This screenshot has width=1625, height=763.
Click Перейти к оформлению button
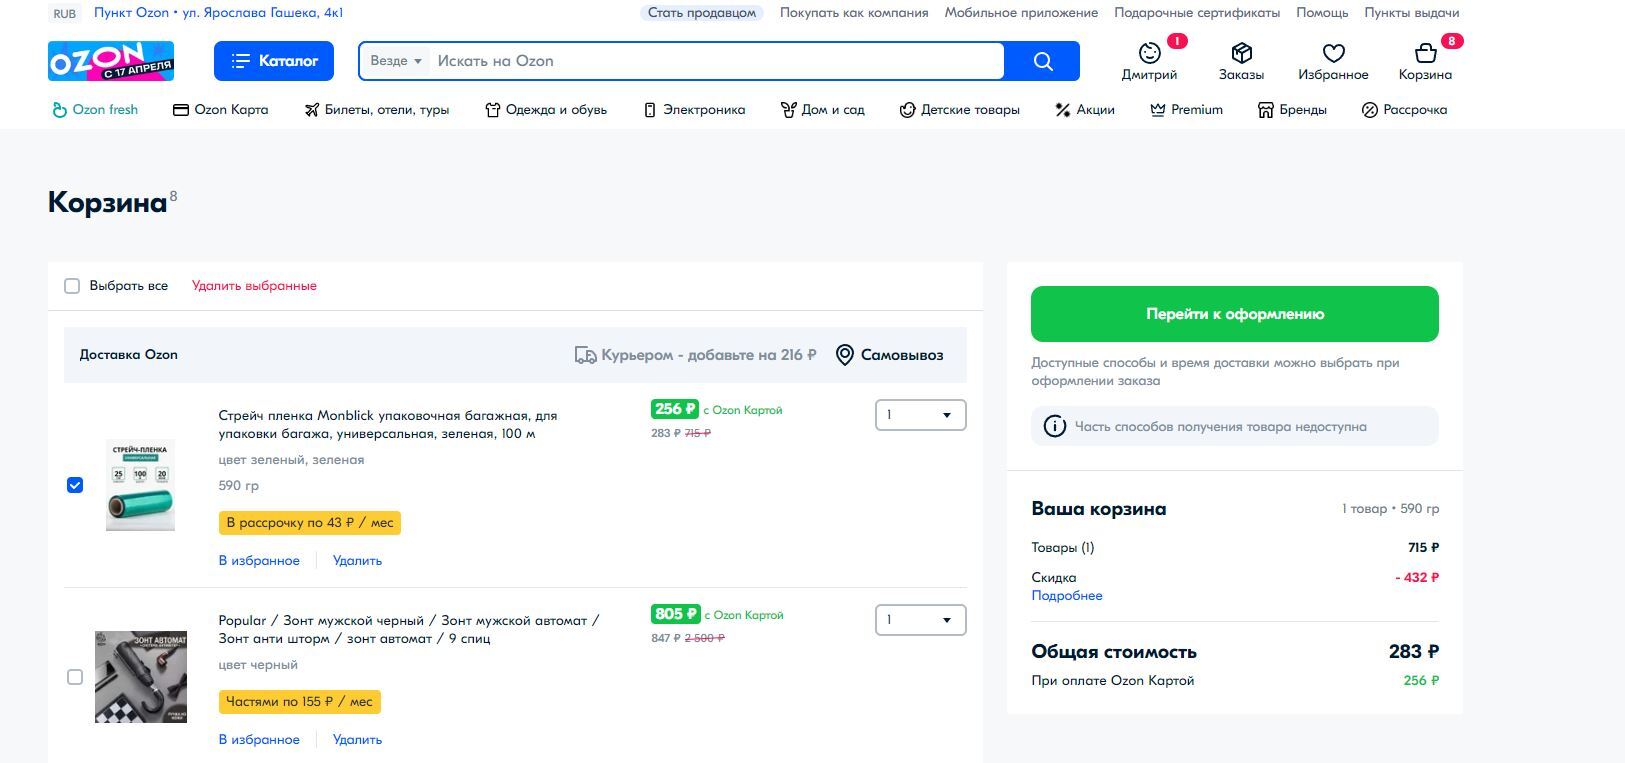(x=1235, y=314)
